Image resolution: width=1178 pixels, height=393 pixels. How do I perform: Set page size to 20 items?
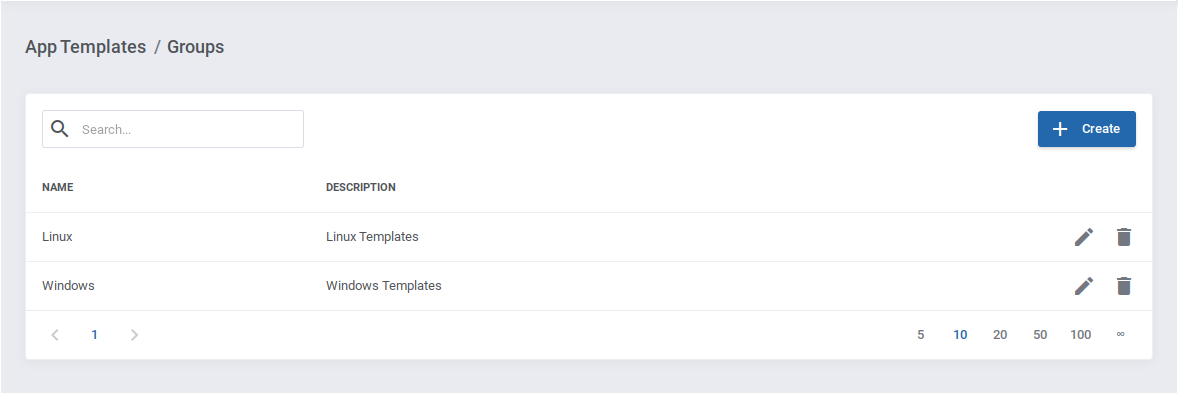click(1000, 335)
